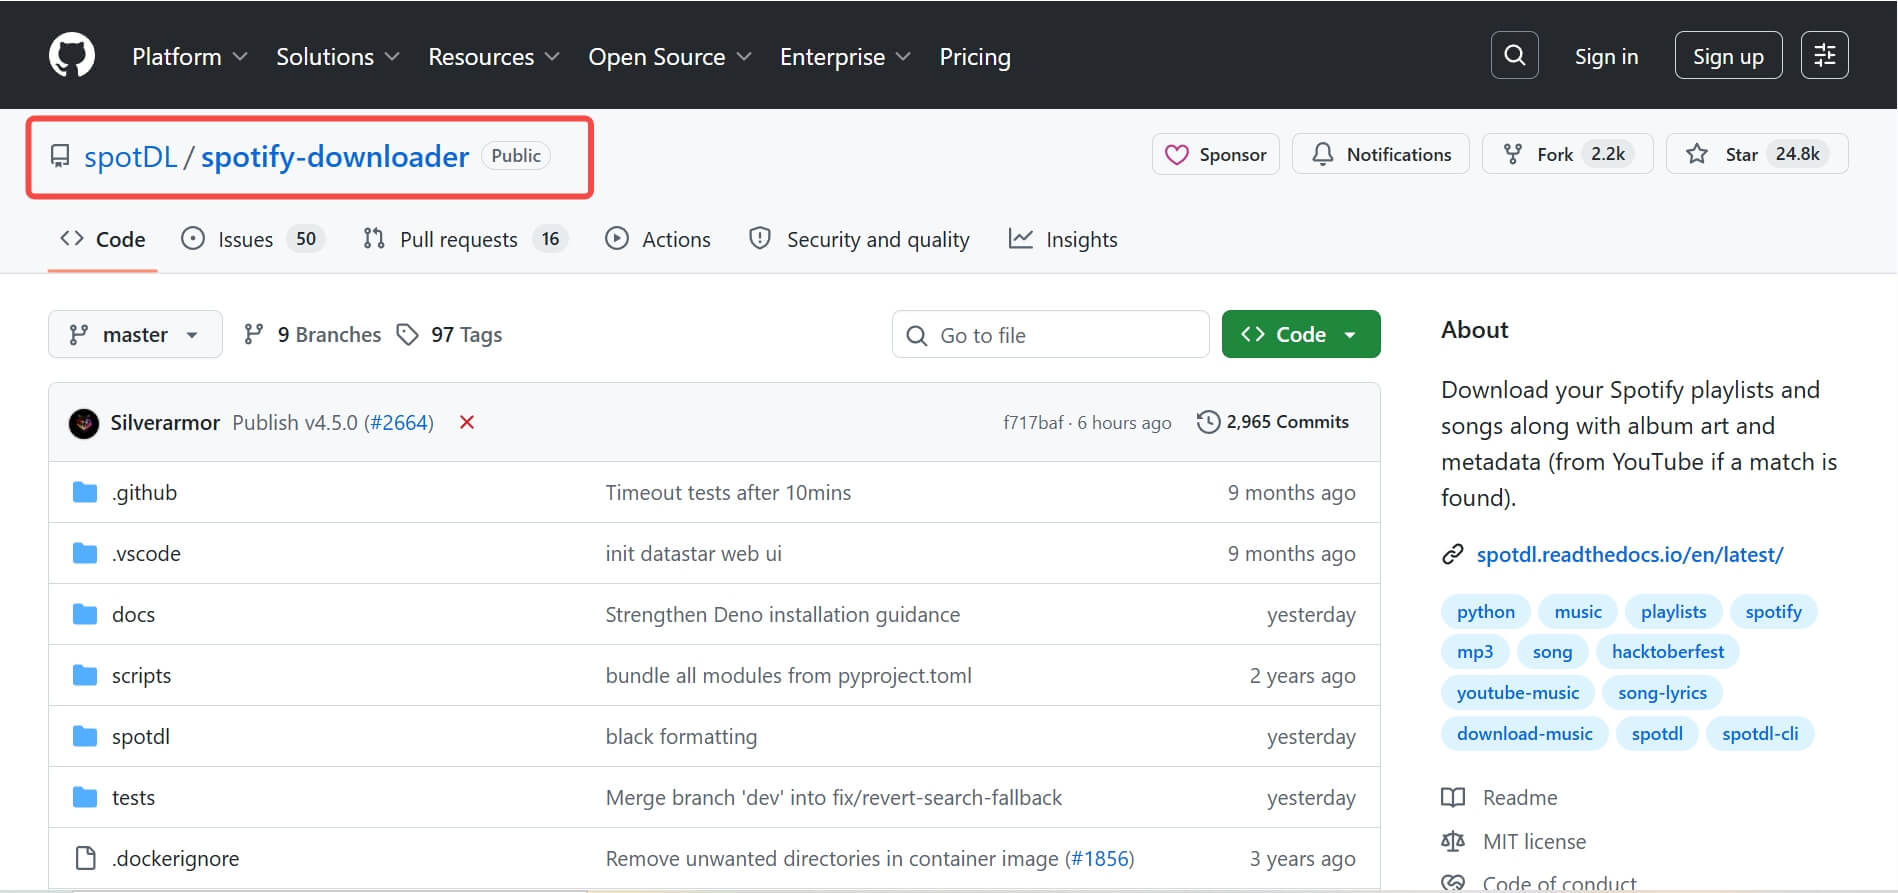Click the GitHub logo icon
Viewport: 1898px width, 893px height.
coord(72,55)
